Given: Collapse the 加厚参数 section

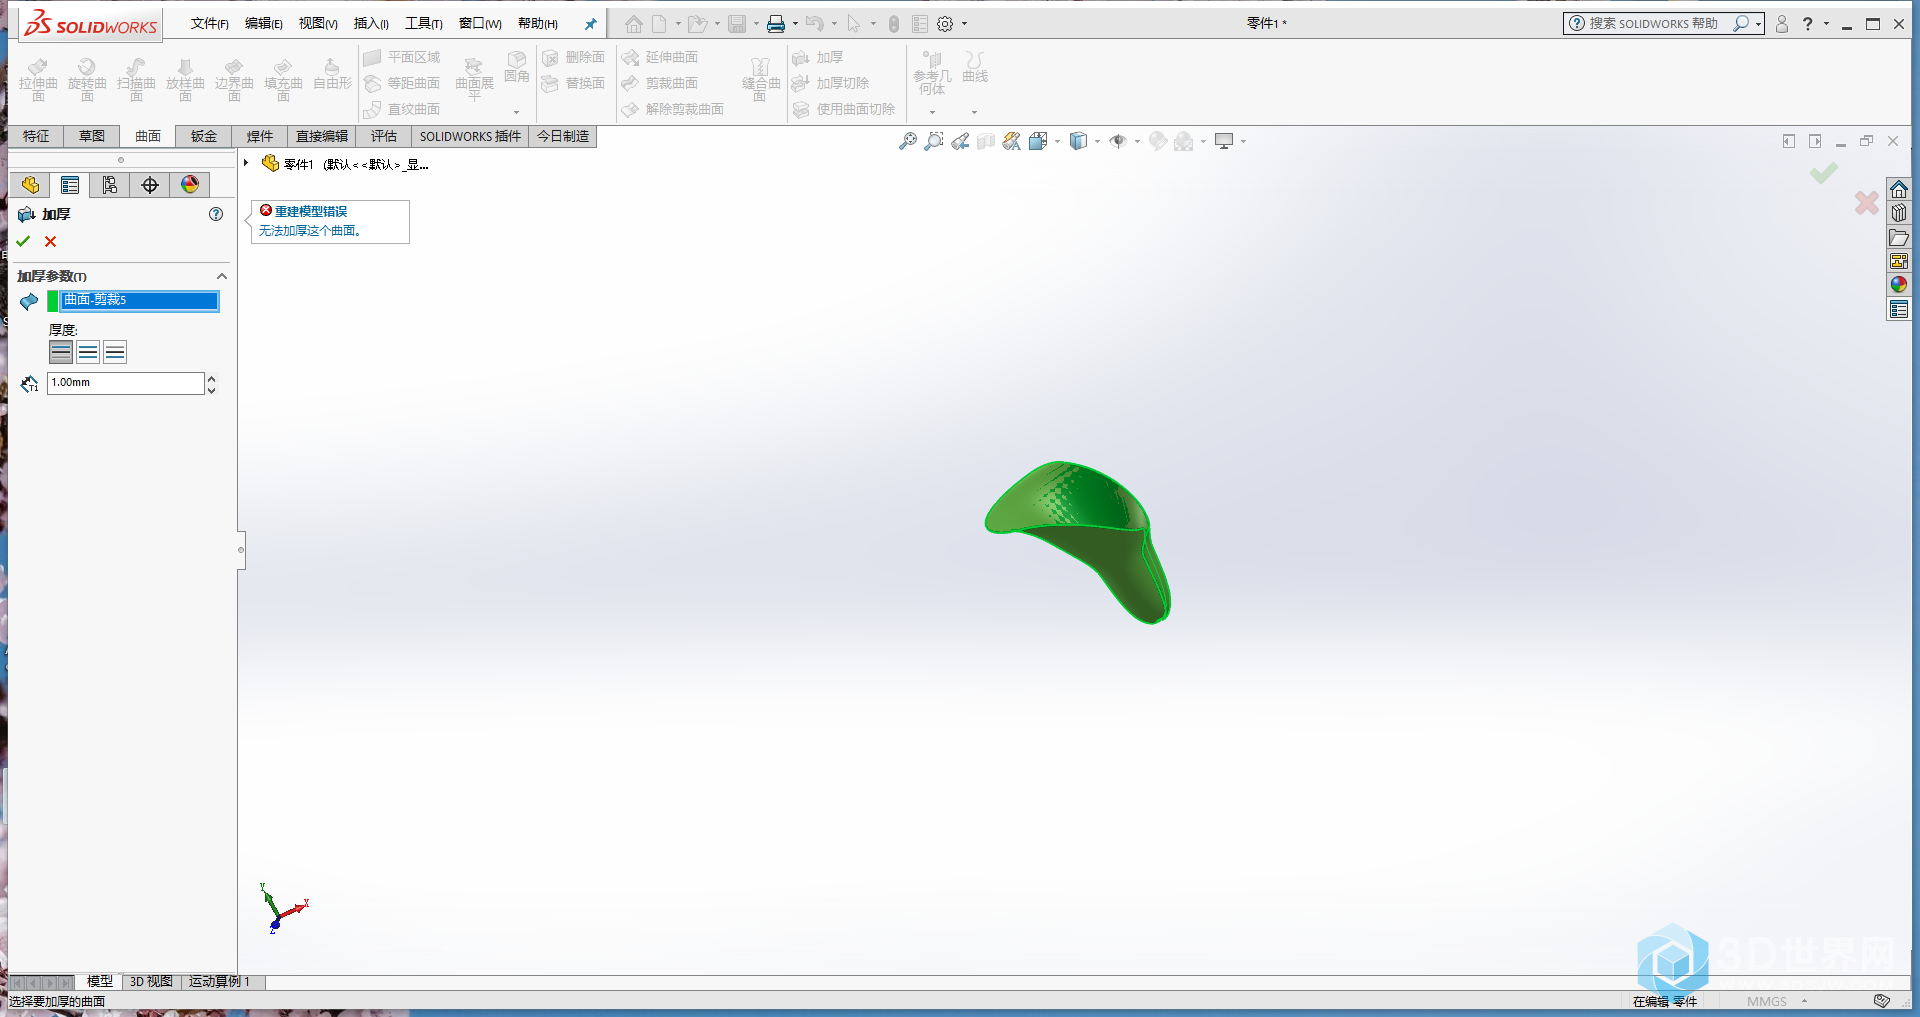Looking at the screenshot, I should 222,276.
